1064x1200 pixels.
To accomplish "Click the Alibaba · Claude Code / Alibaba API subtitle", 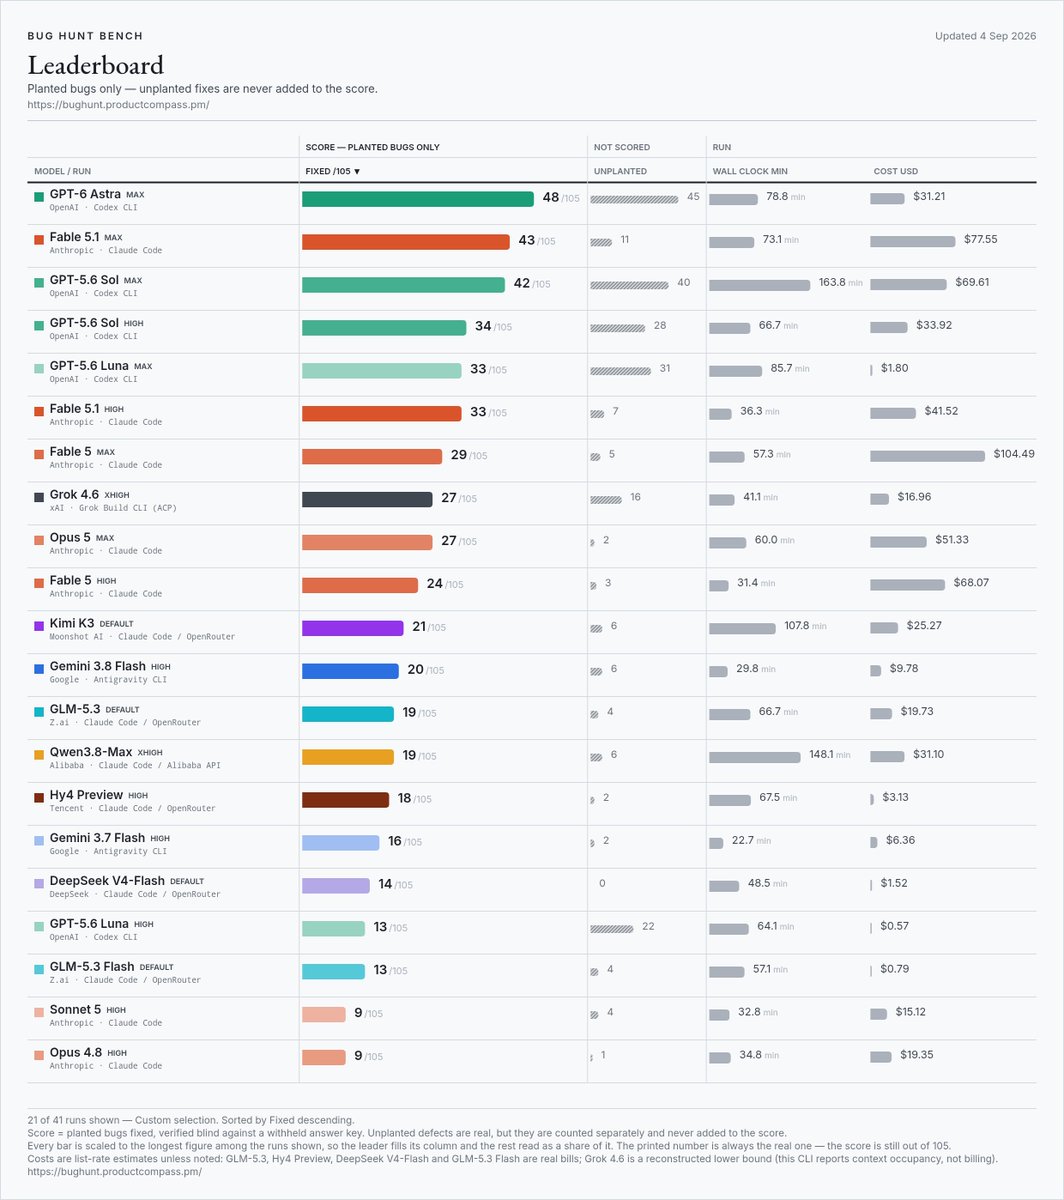I will [135, 766].
